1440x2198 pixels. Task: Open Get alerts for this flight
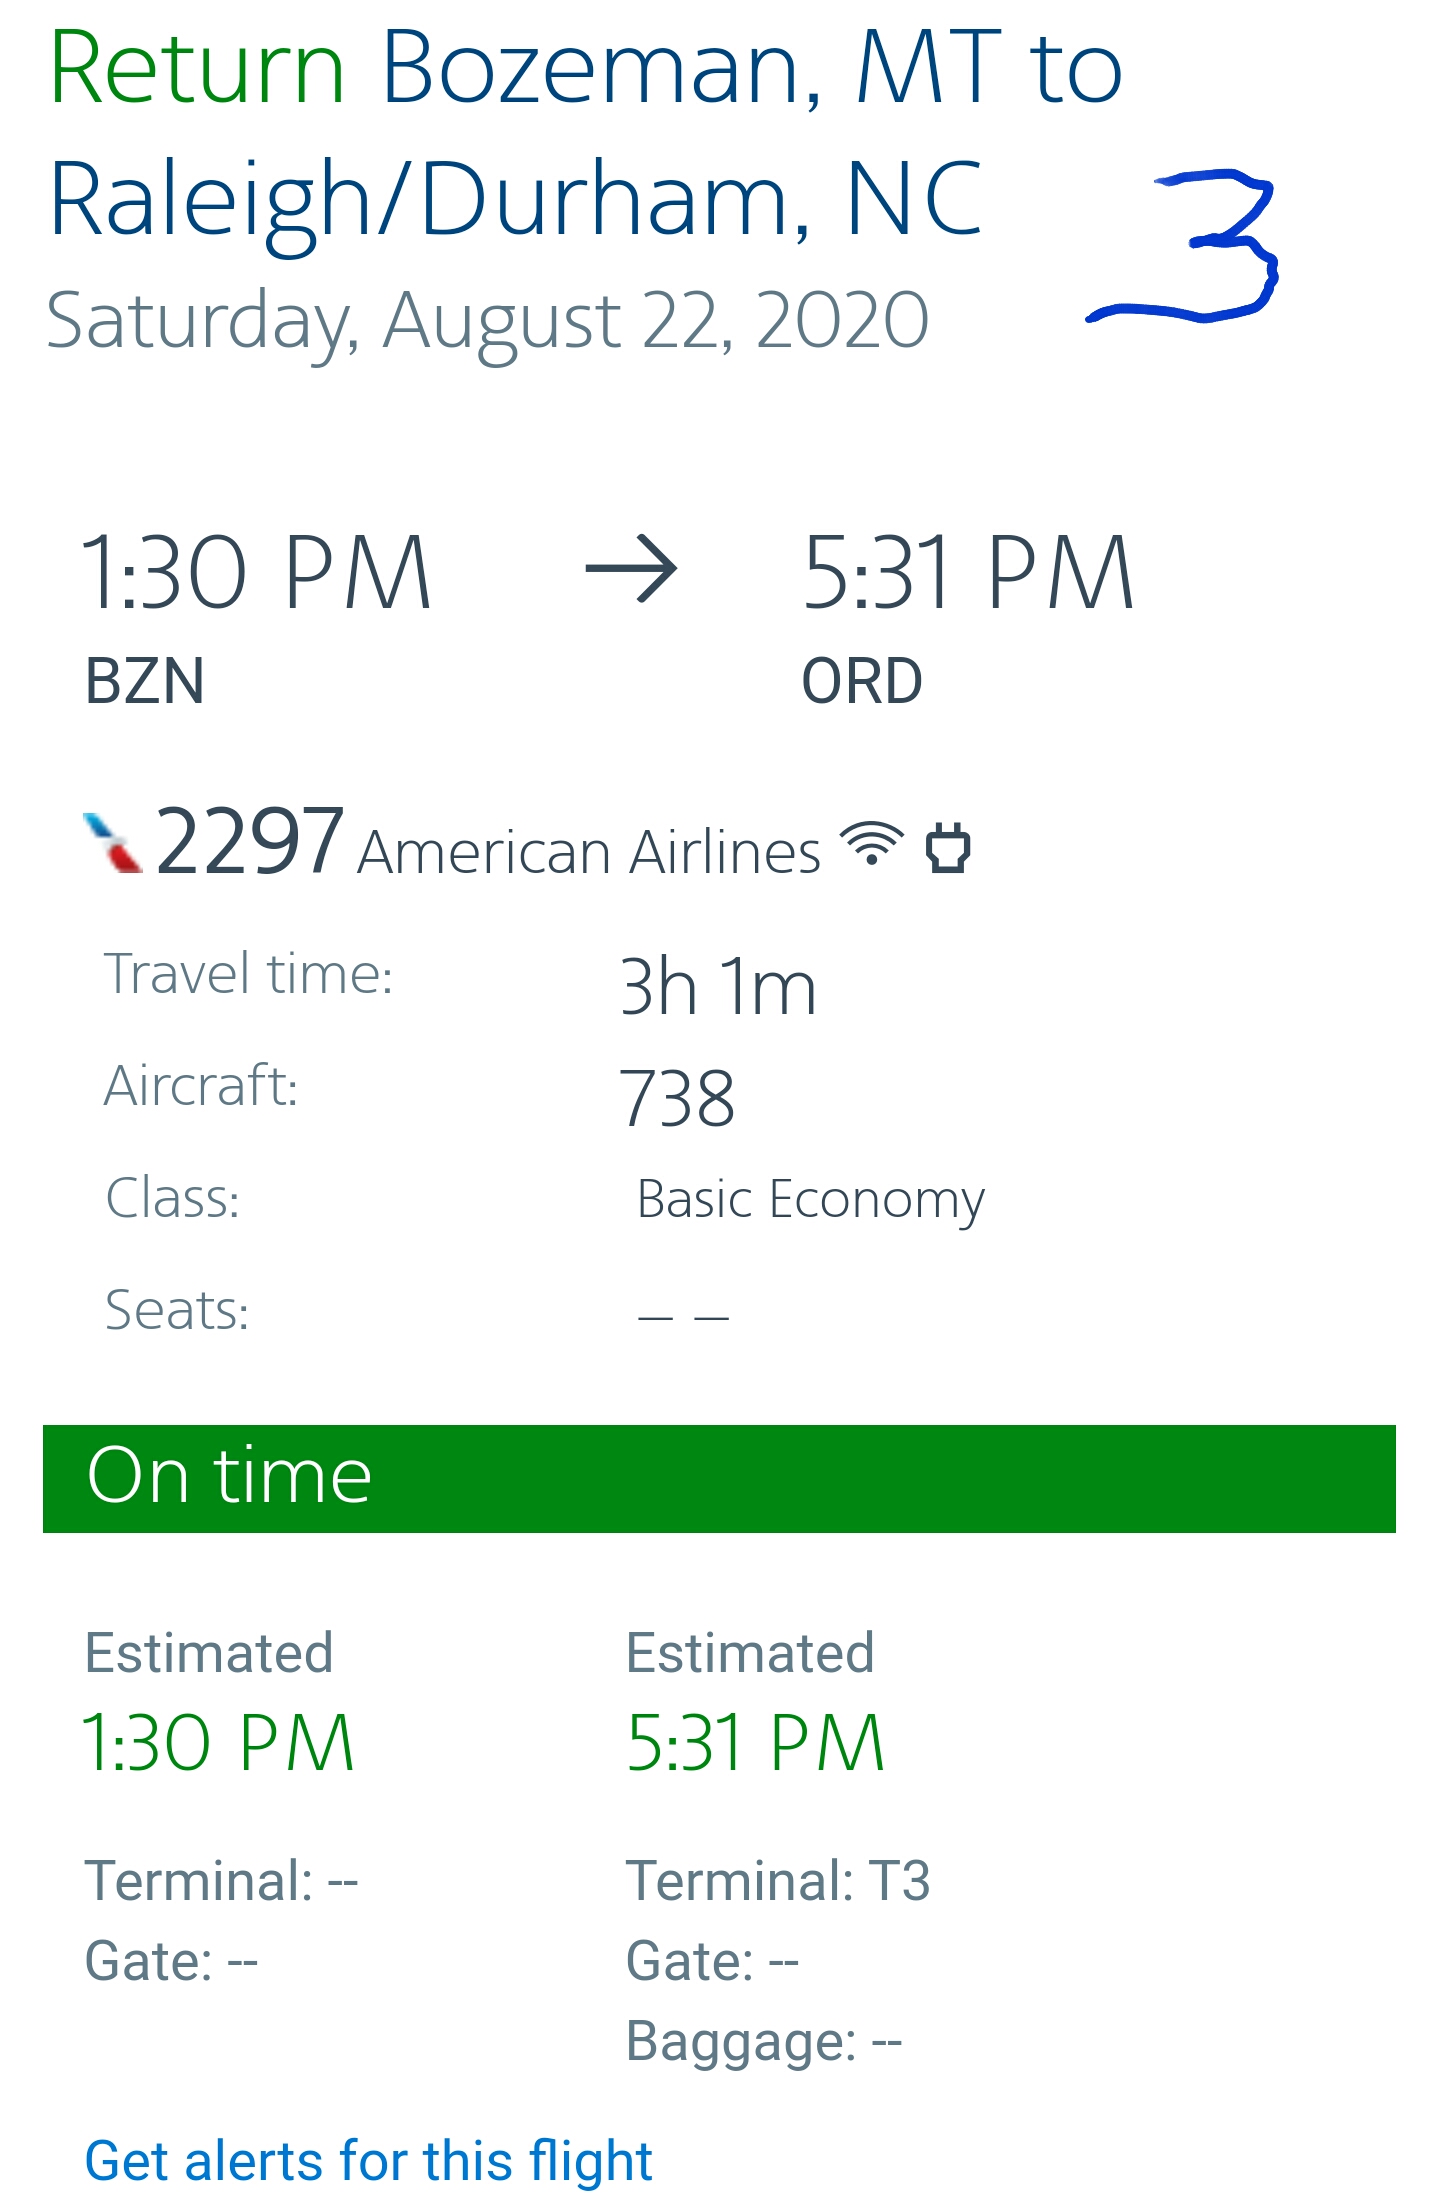coord(368,2160)
